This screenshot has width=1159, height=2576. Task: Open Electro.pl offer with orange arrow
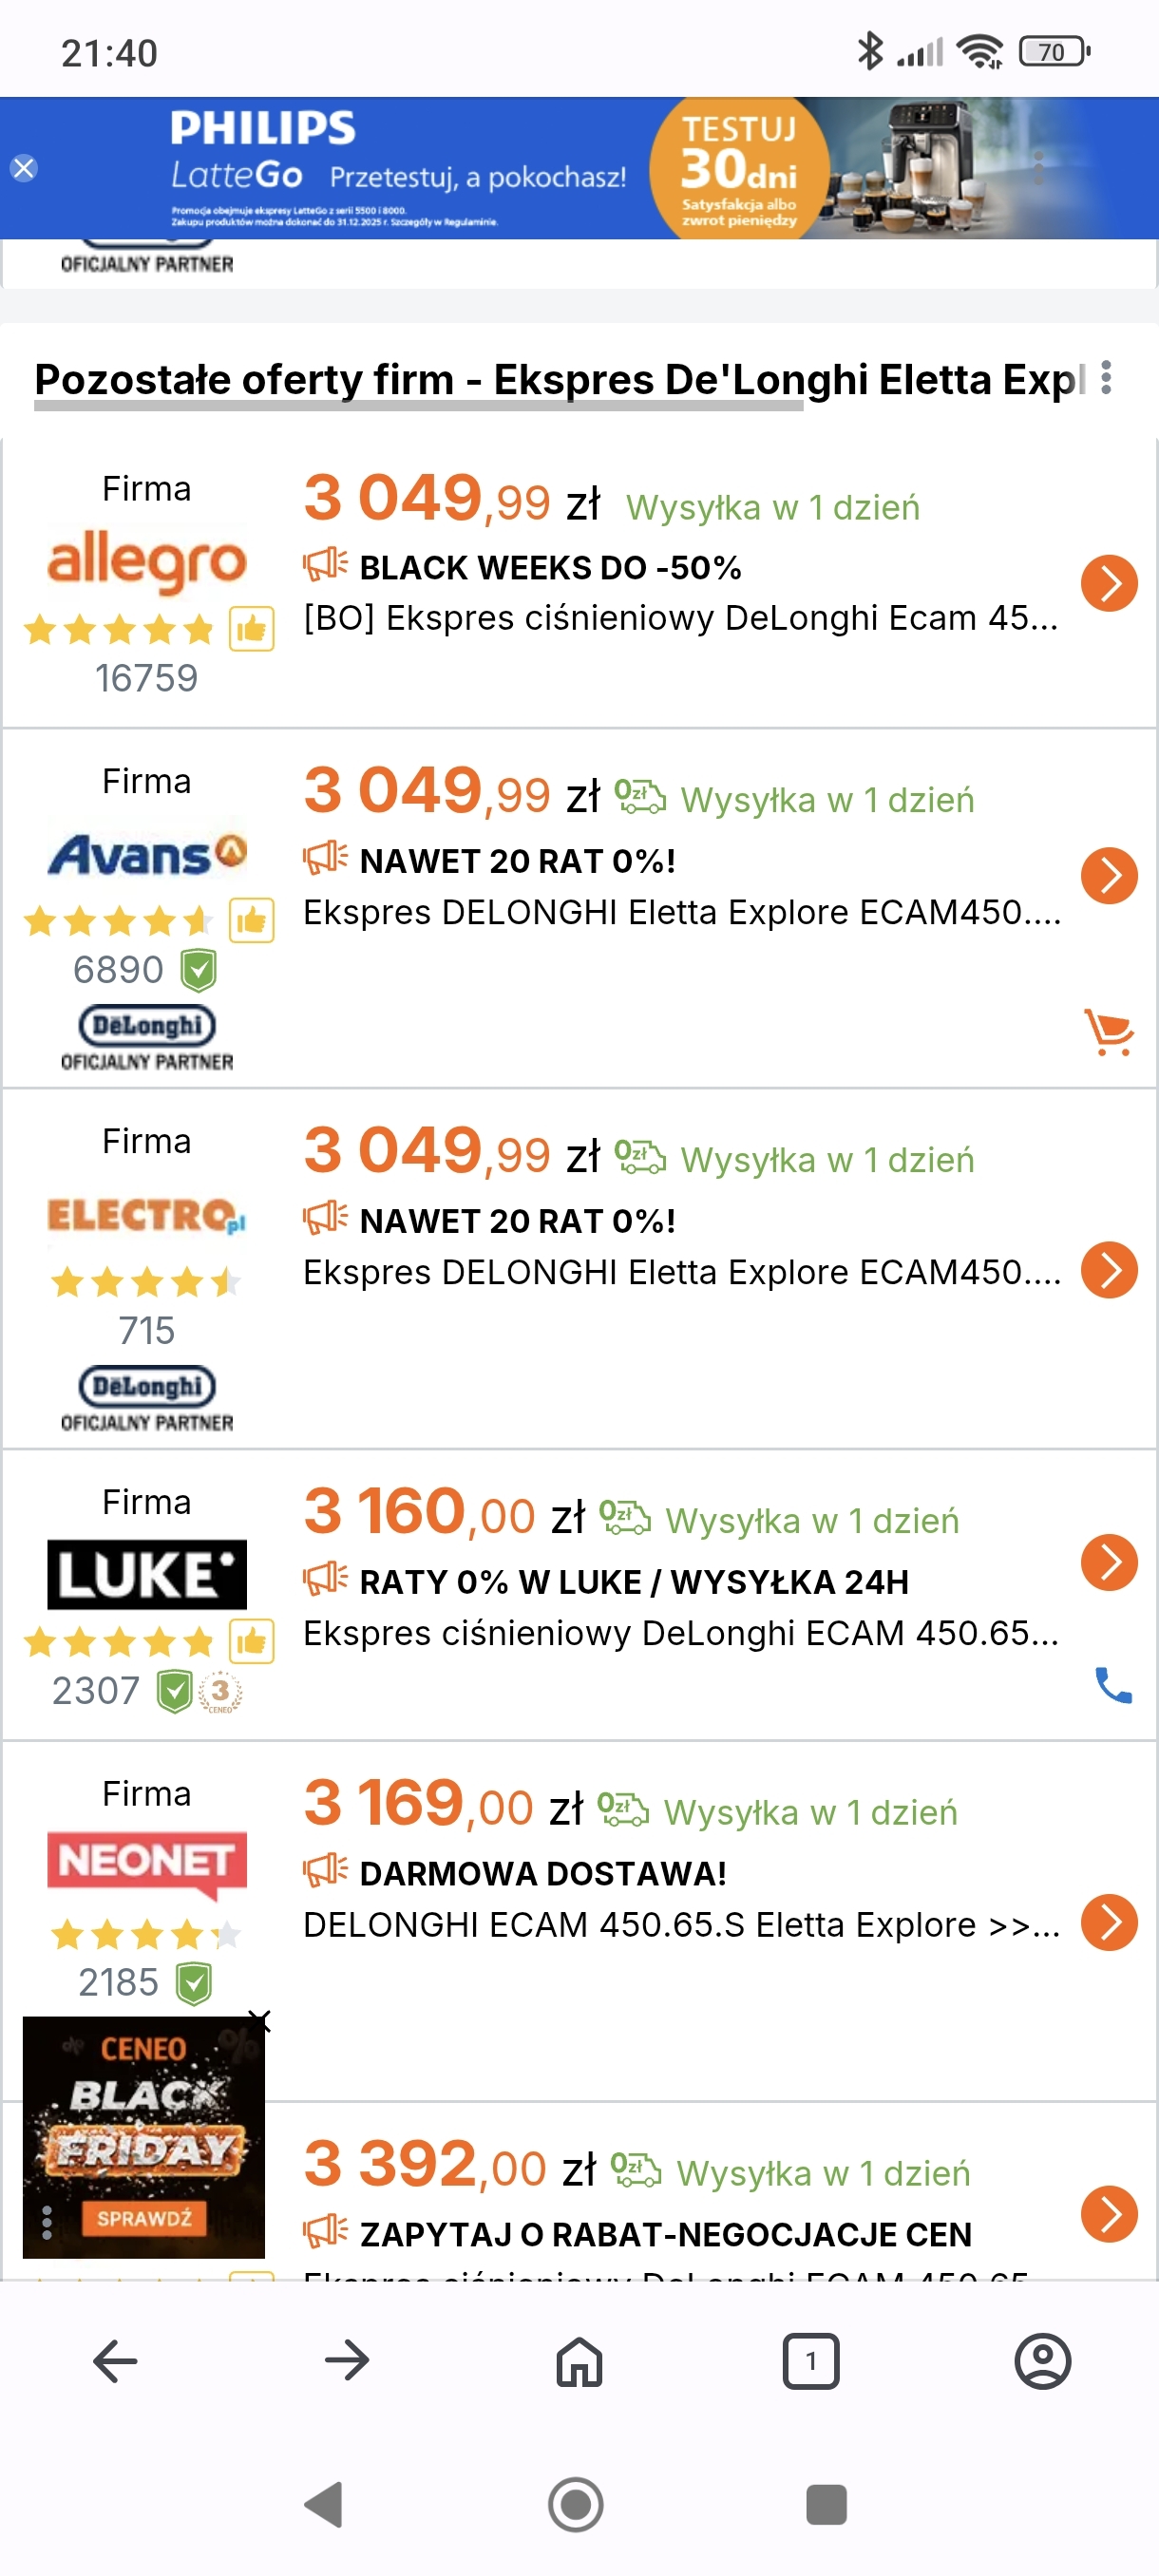point(1109,1270)
